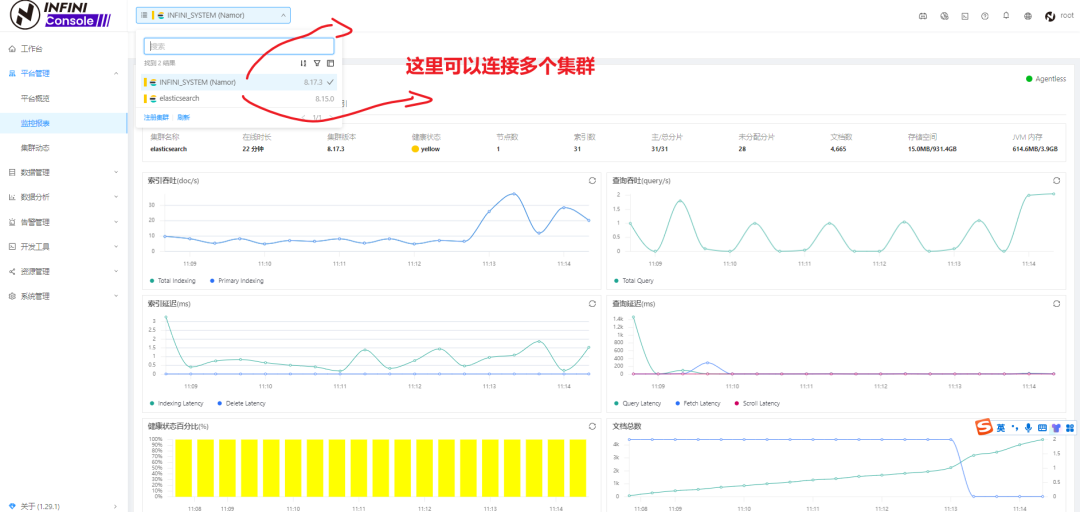Open the Sogou soft keyboard icon

coord(1042,428)
